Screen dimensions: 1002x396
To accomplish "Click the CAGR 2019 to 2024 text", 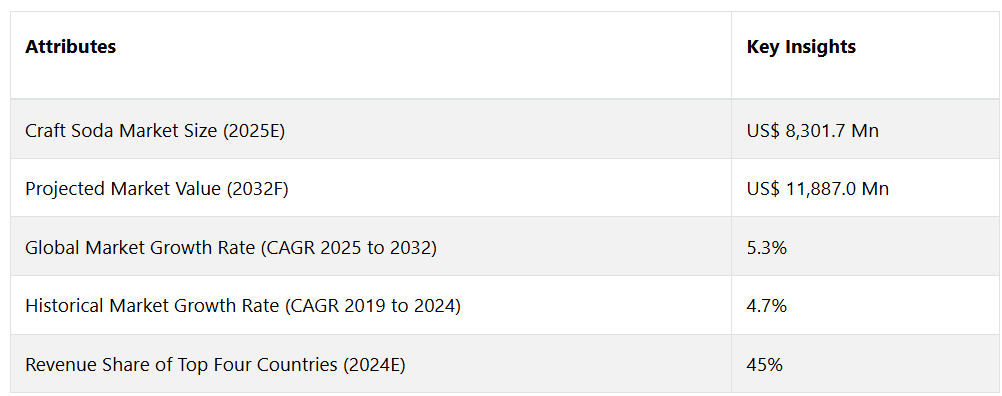I will [373, 307].
